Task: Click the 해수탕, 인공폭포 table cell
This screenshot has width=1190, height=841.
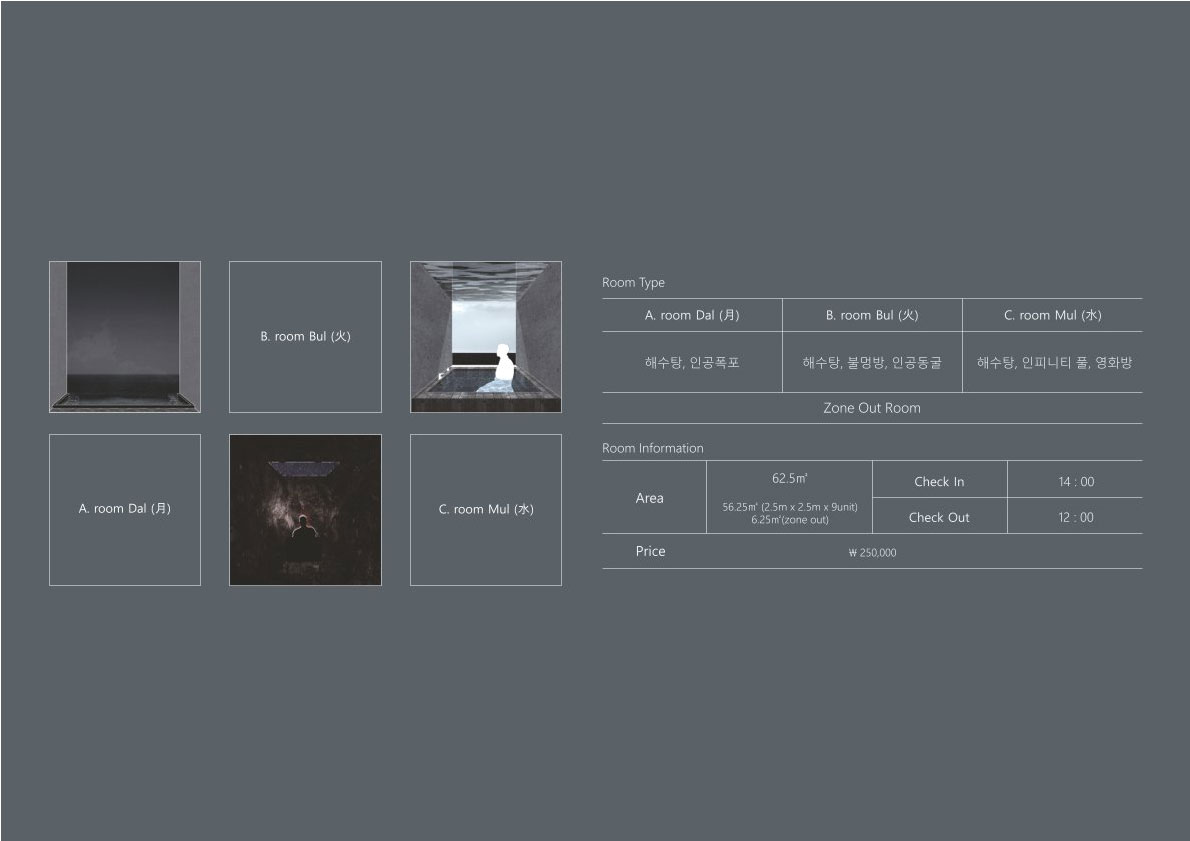Action: (x=692, y=363)
